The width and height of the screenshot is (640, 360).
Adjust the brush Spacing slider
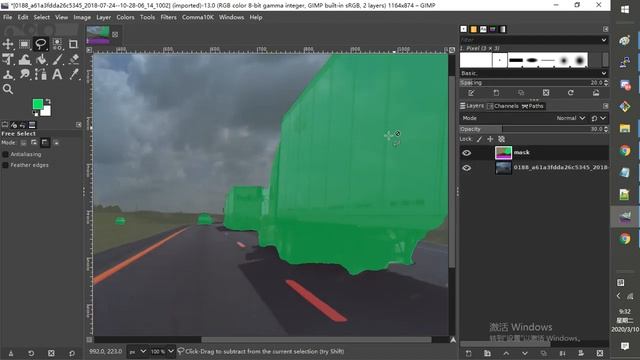[x=534, y=82]
